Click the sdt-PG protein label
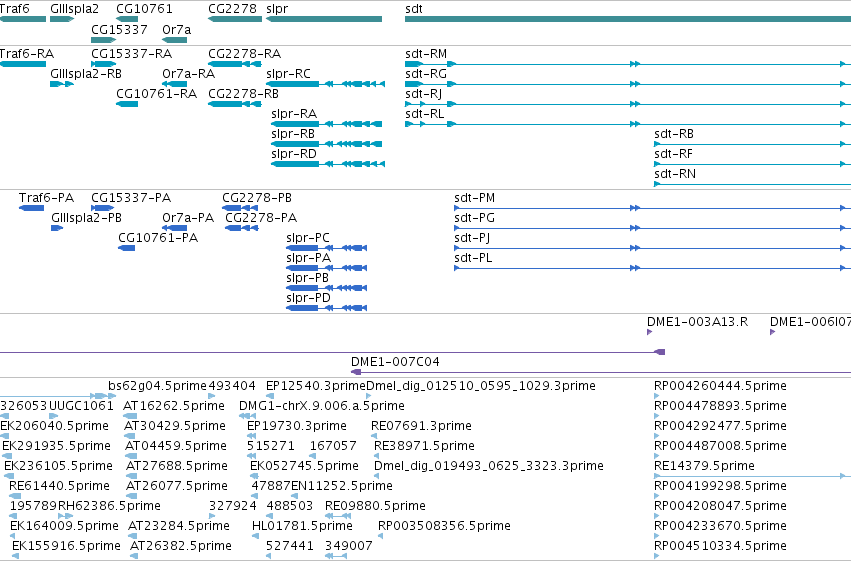This screenshot has width=851, height=561. coord(474,218)
